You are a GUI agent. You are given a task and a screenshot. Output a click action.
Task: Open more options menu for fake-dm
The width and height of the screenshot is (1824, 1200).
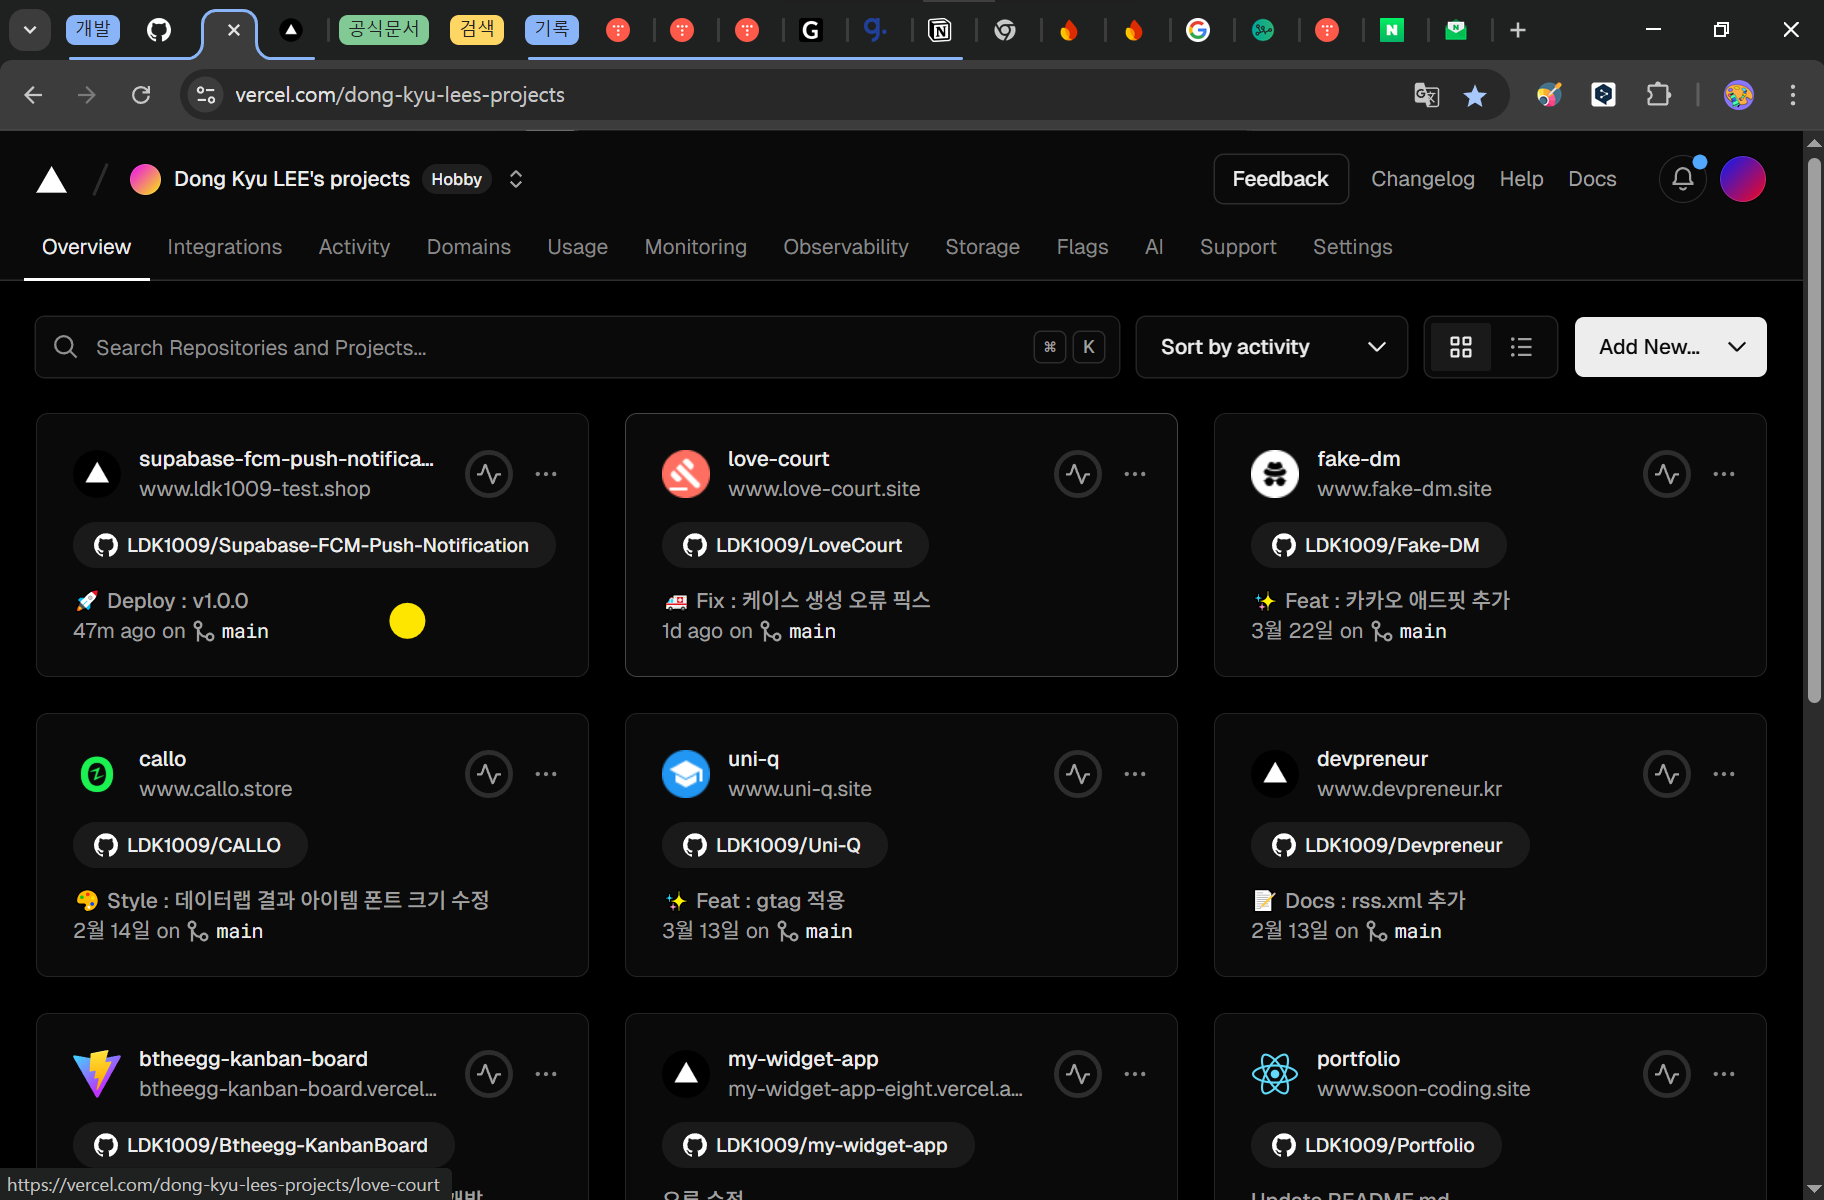(1724, 474)
